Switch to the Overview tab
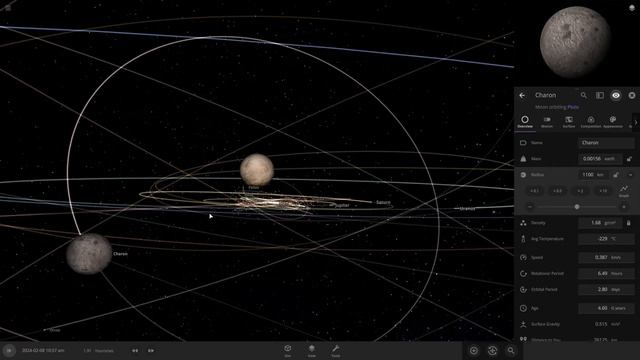The image size is (640, 360). click(525, 122)
